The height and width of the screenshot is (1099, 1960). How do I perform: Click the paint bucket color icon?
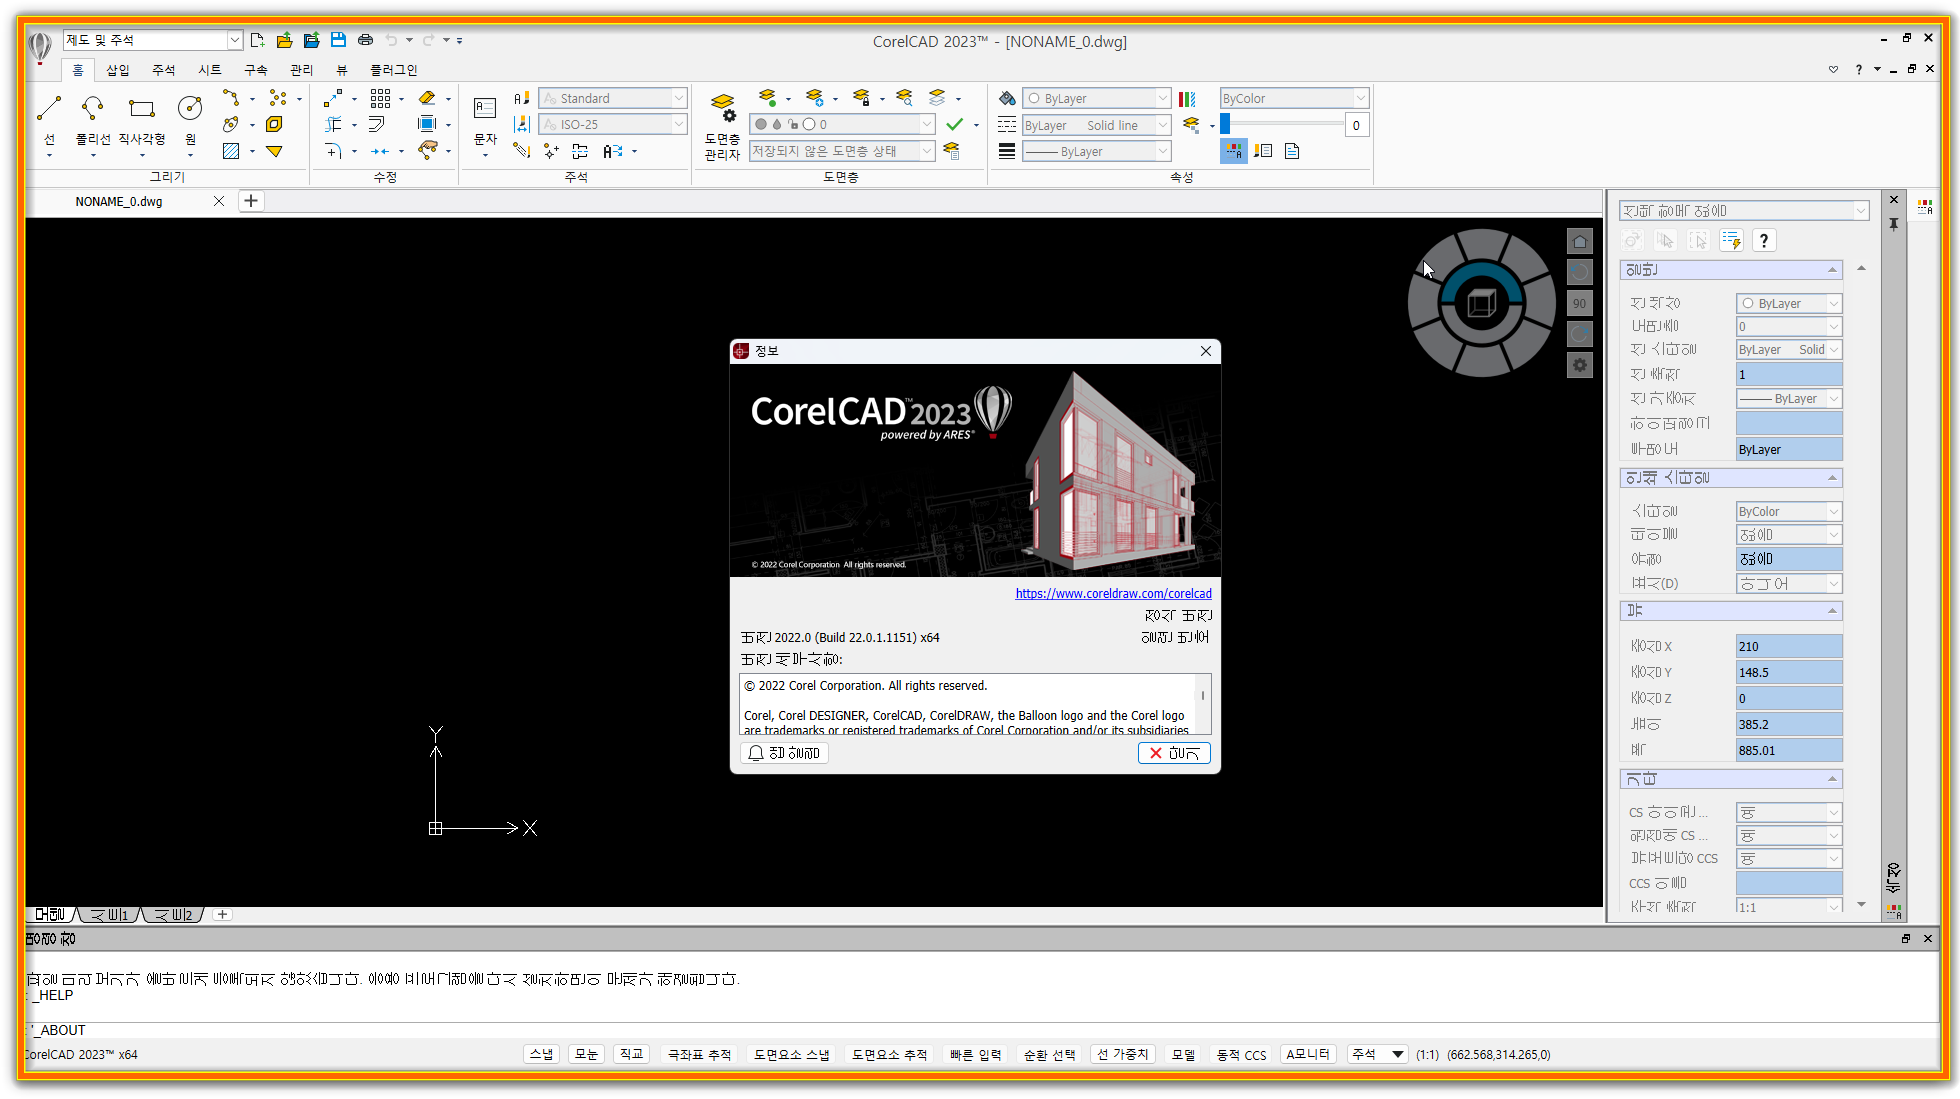click(x=1007, y=98)
